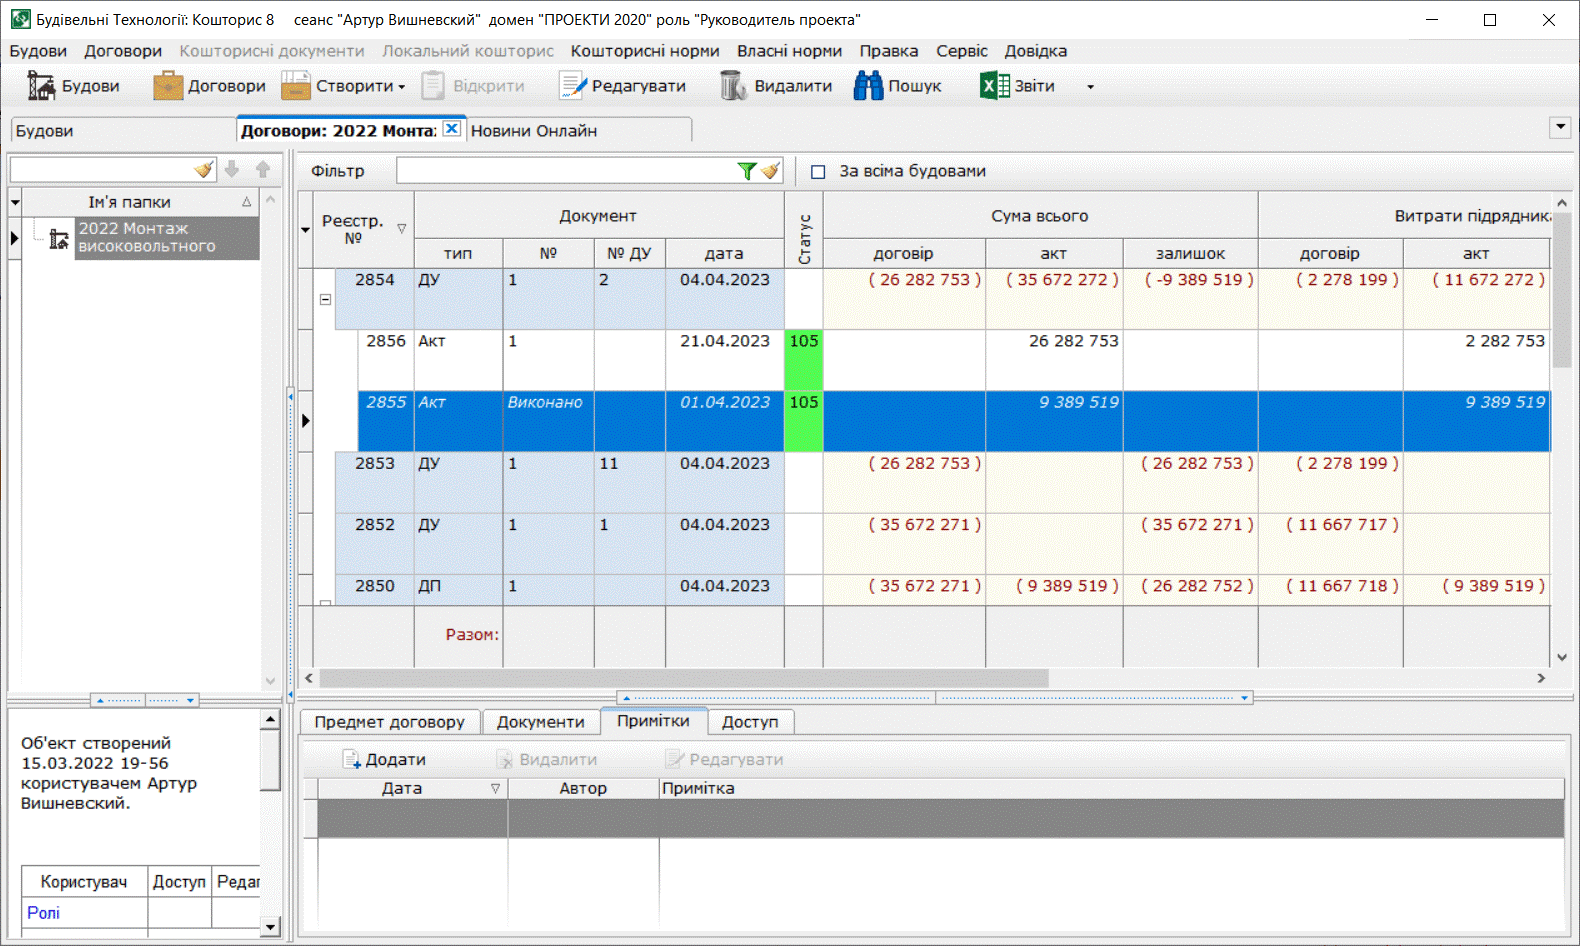Open the Кошторисні норми menu
Screen dimensions: 1580x946
644,51
